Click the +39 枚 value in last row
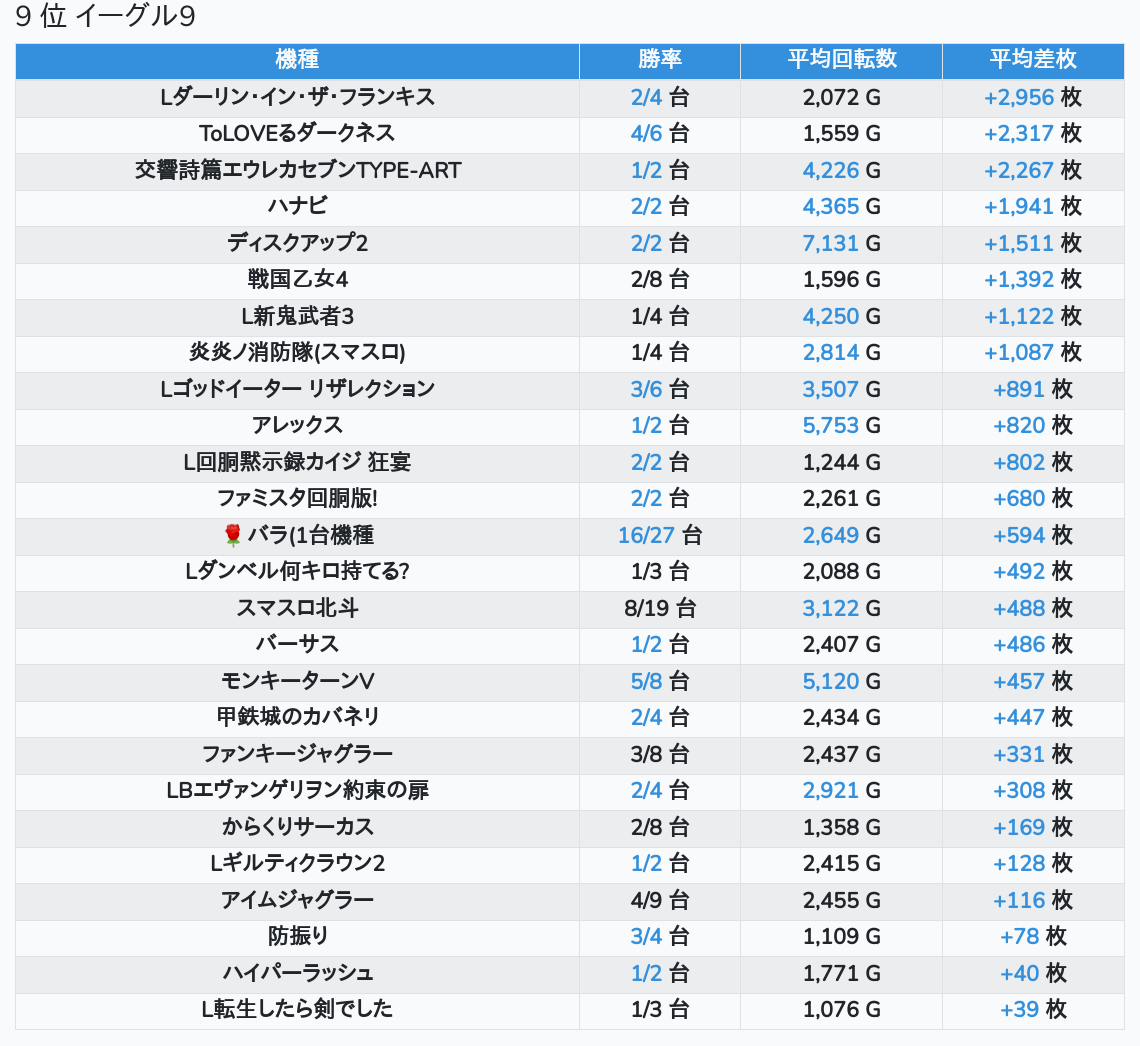 click(x=1032, y=1010)
